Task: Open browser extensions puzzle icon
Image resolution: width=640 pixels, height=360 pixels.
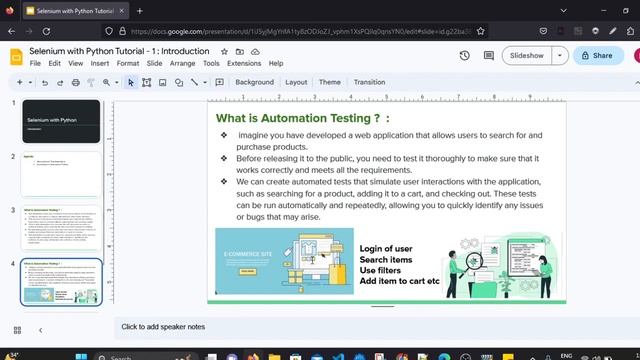Action: coord(630,31)
